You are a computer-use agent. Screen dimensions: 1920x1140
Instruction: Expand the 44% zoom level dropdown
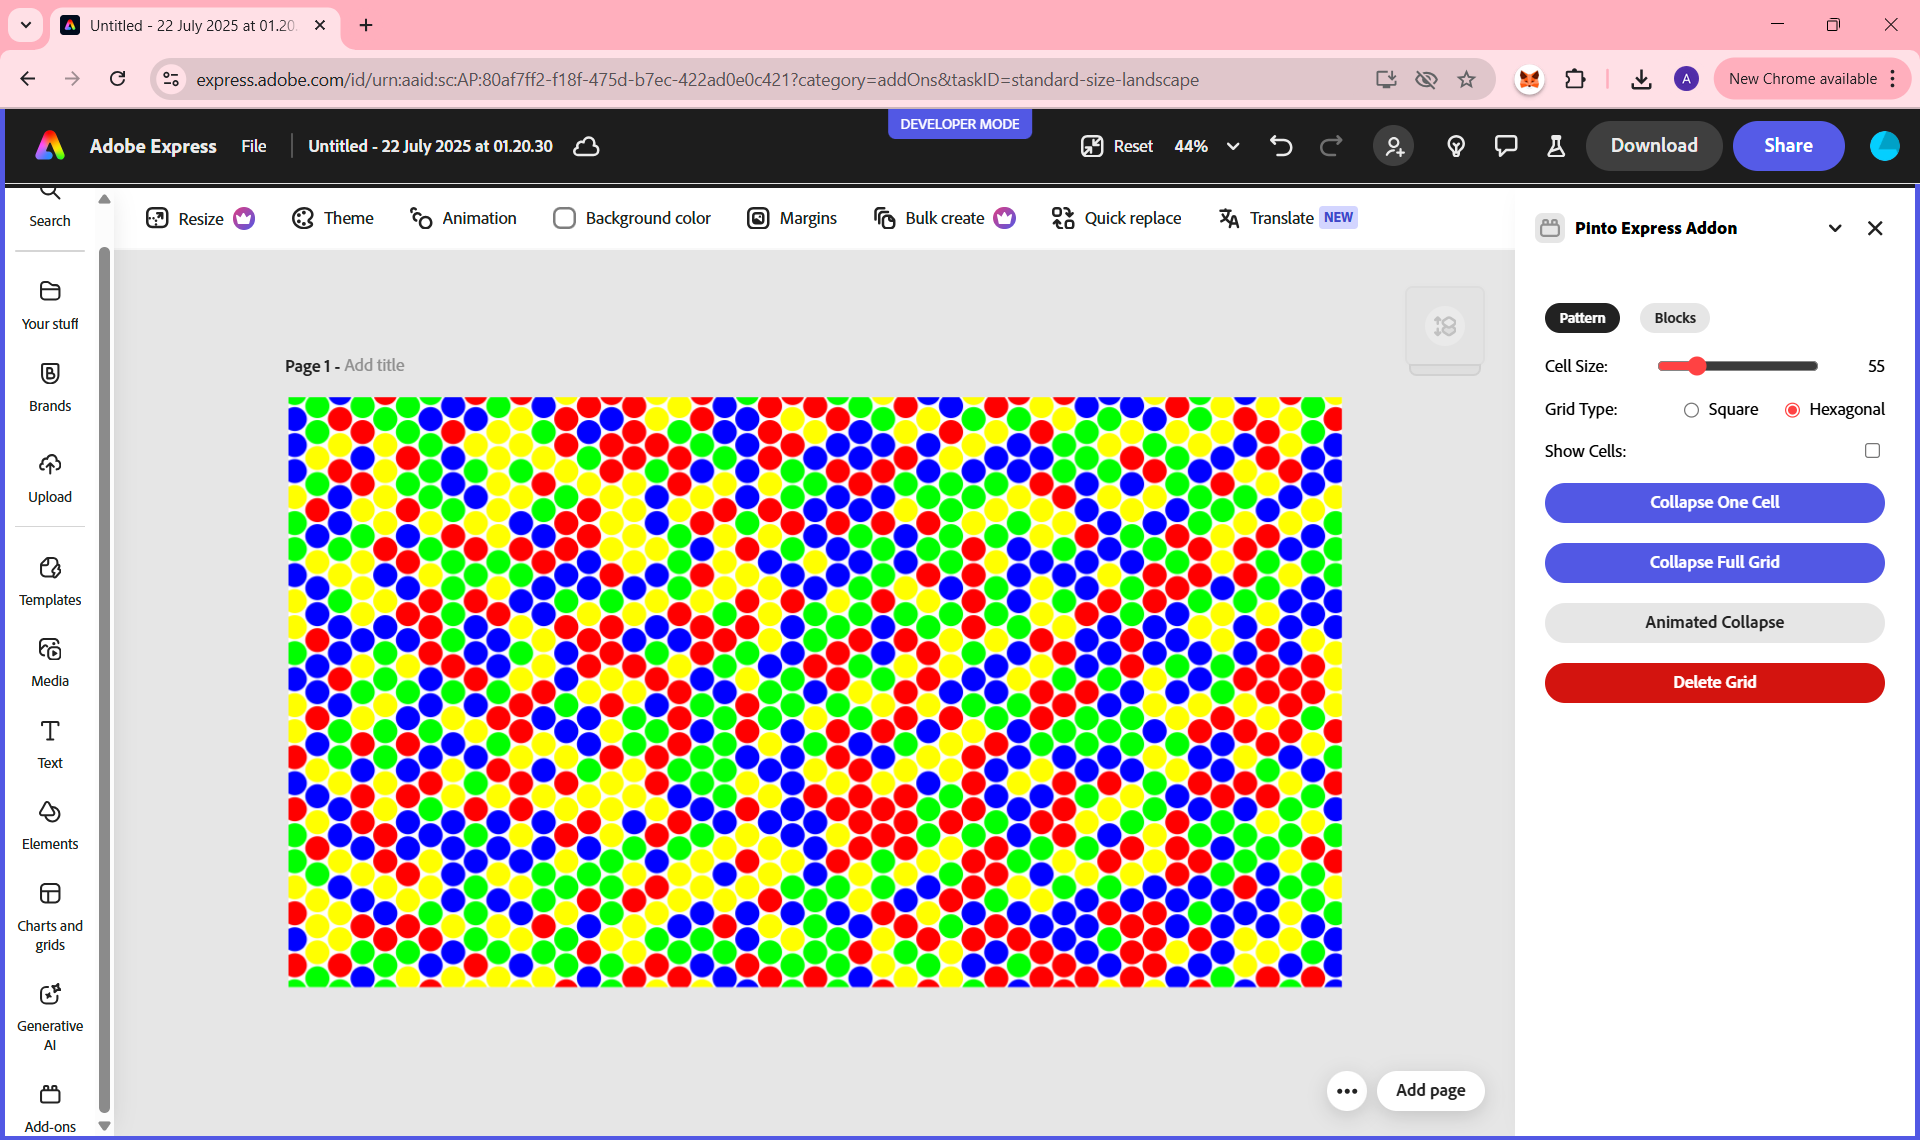click(x=1233, y=146)
